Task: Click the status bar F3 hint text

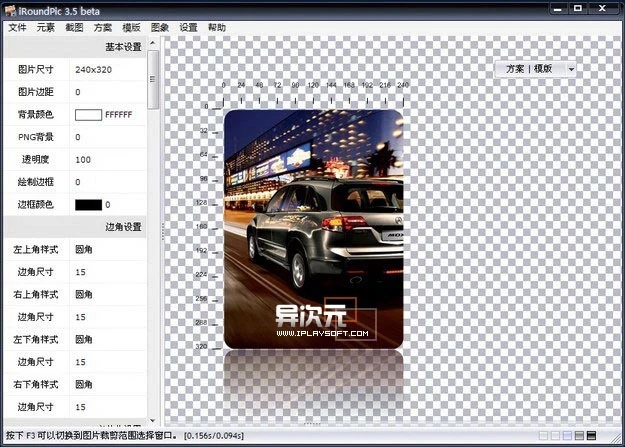Action: click(x=92, y=435)
